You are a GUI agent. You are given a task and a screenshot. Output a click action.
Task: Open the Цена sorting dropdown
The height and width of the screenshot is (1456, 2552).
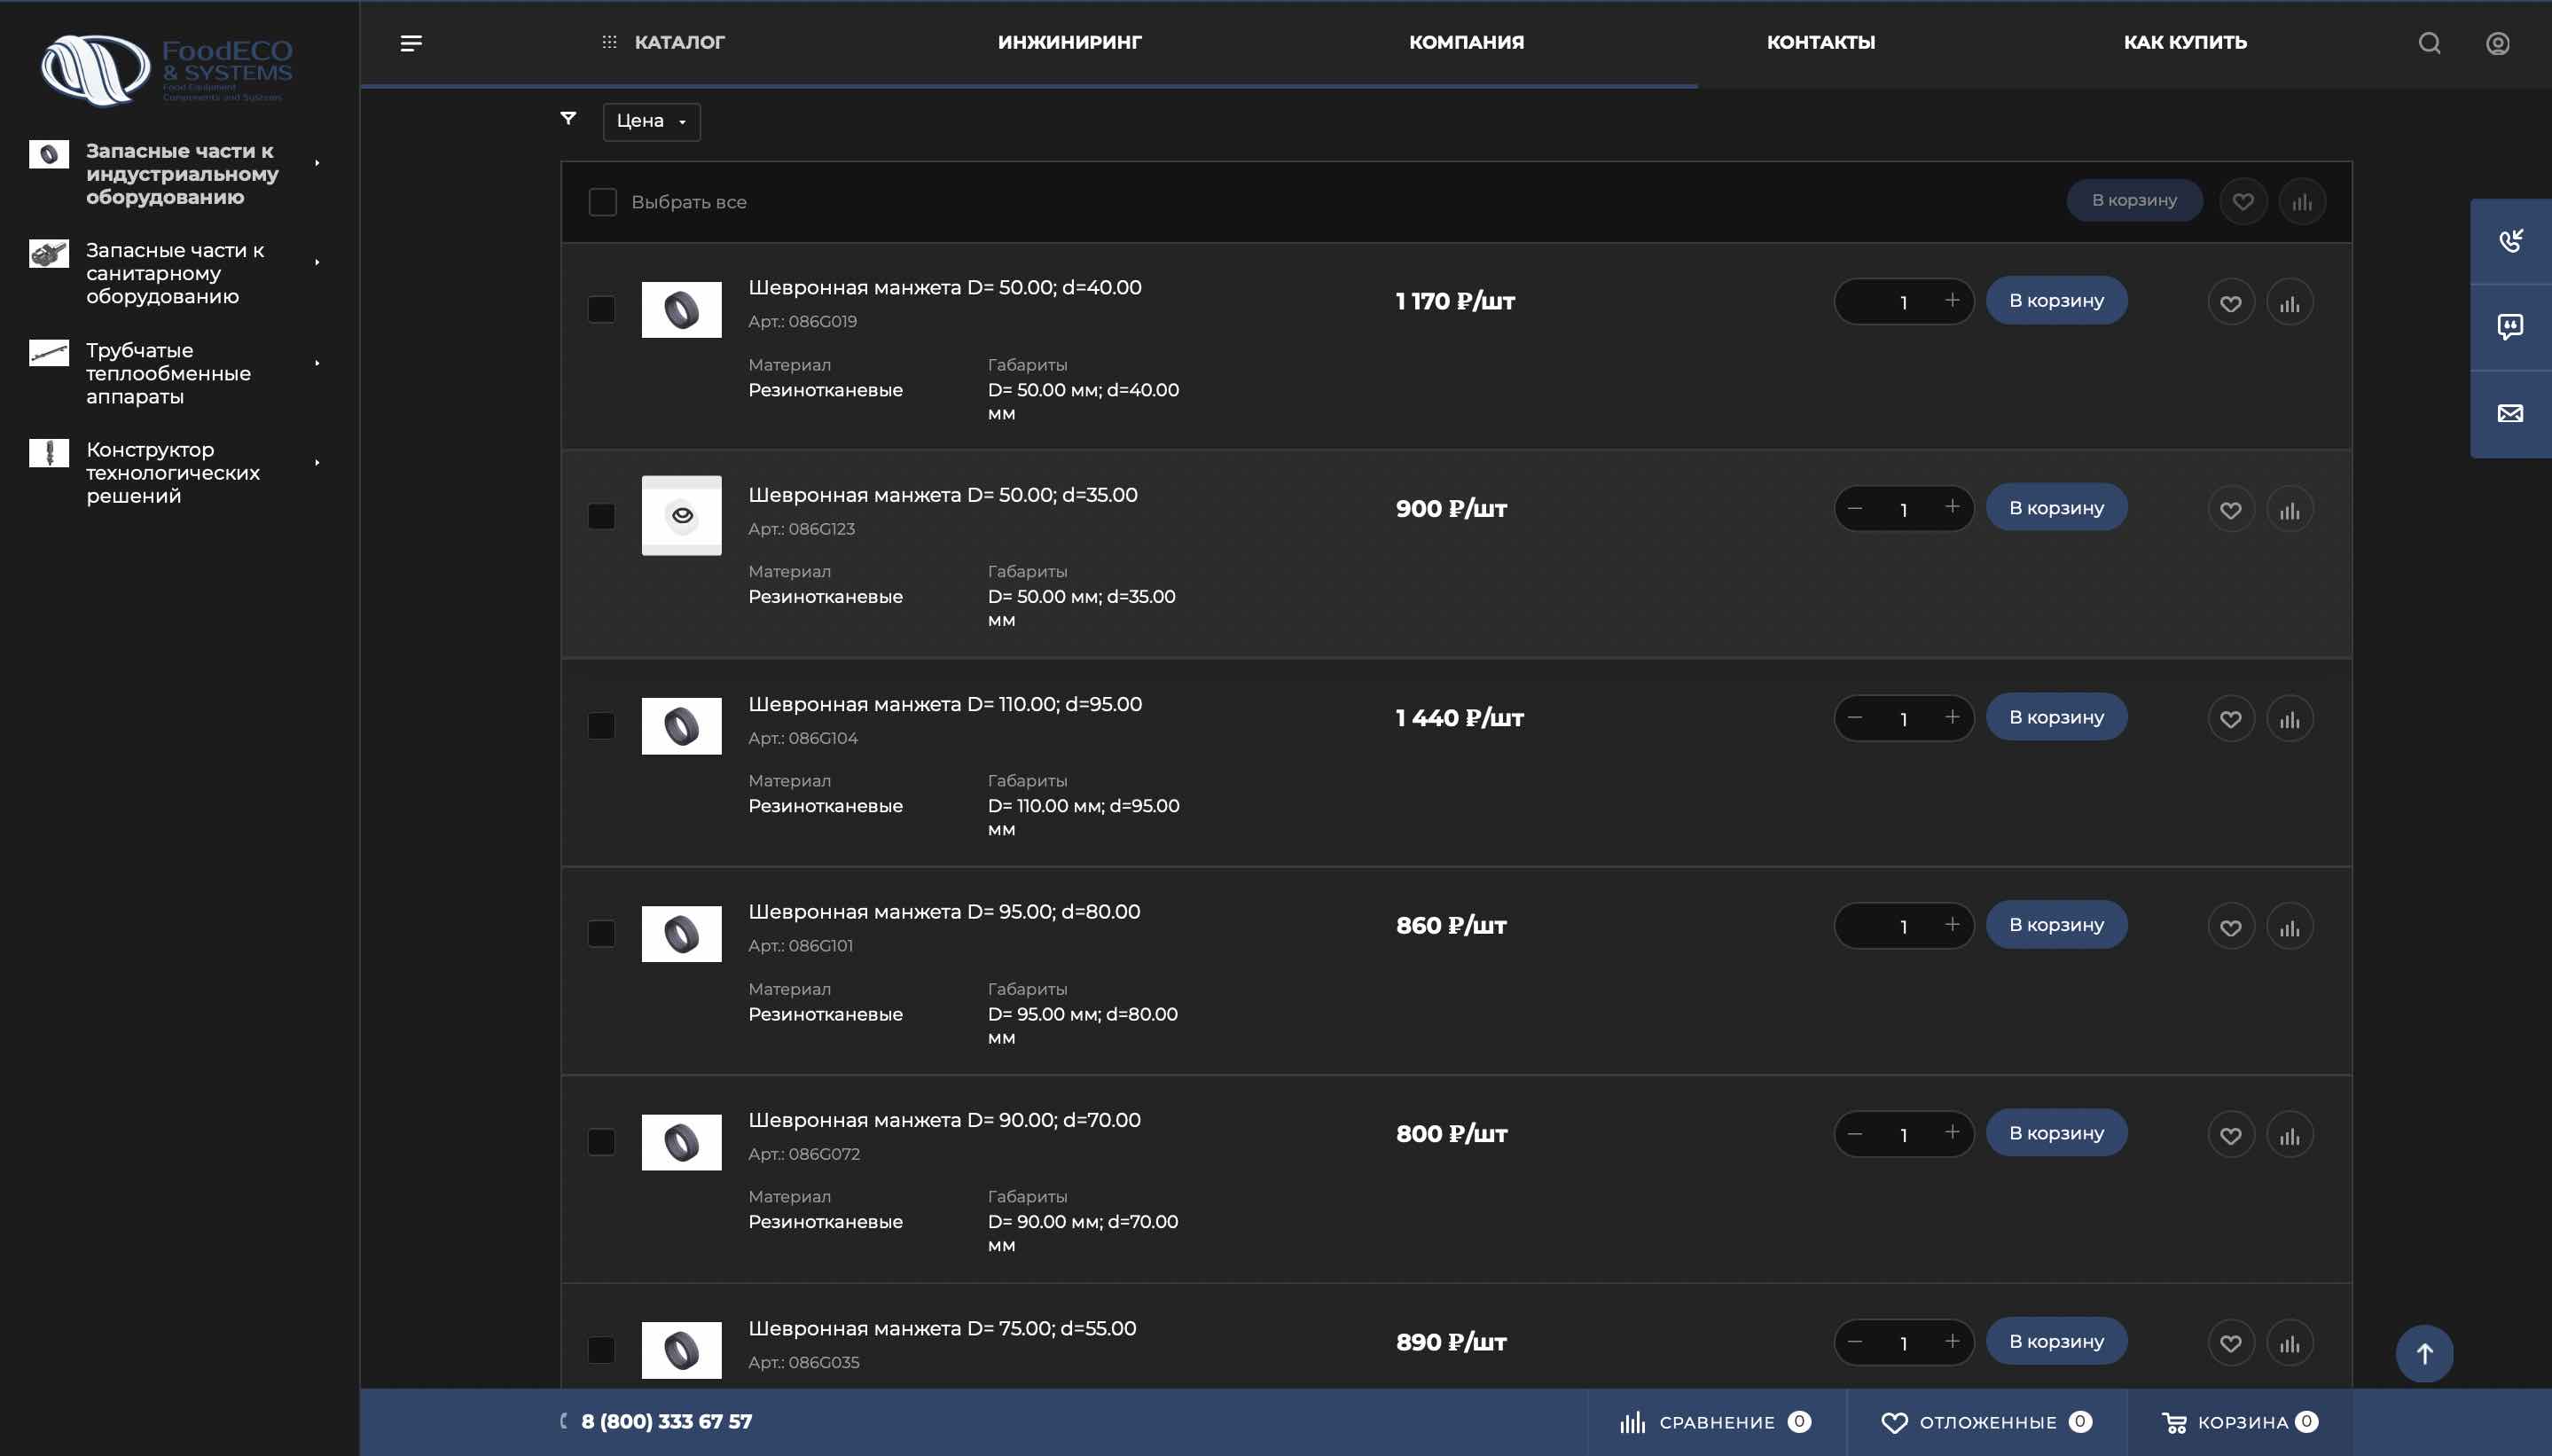coord(651,121)
